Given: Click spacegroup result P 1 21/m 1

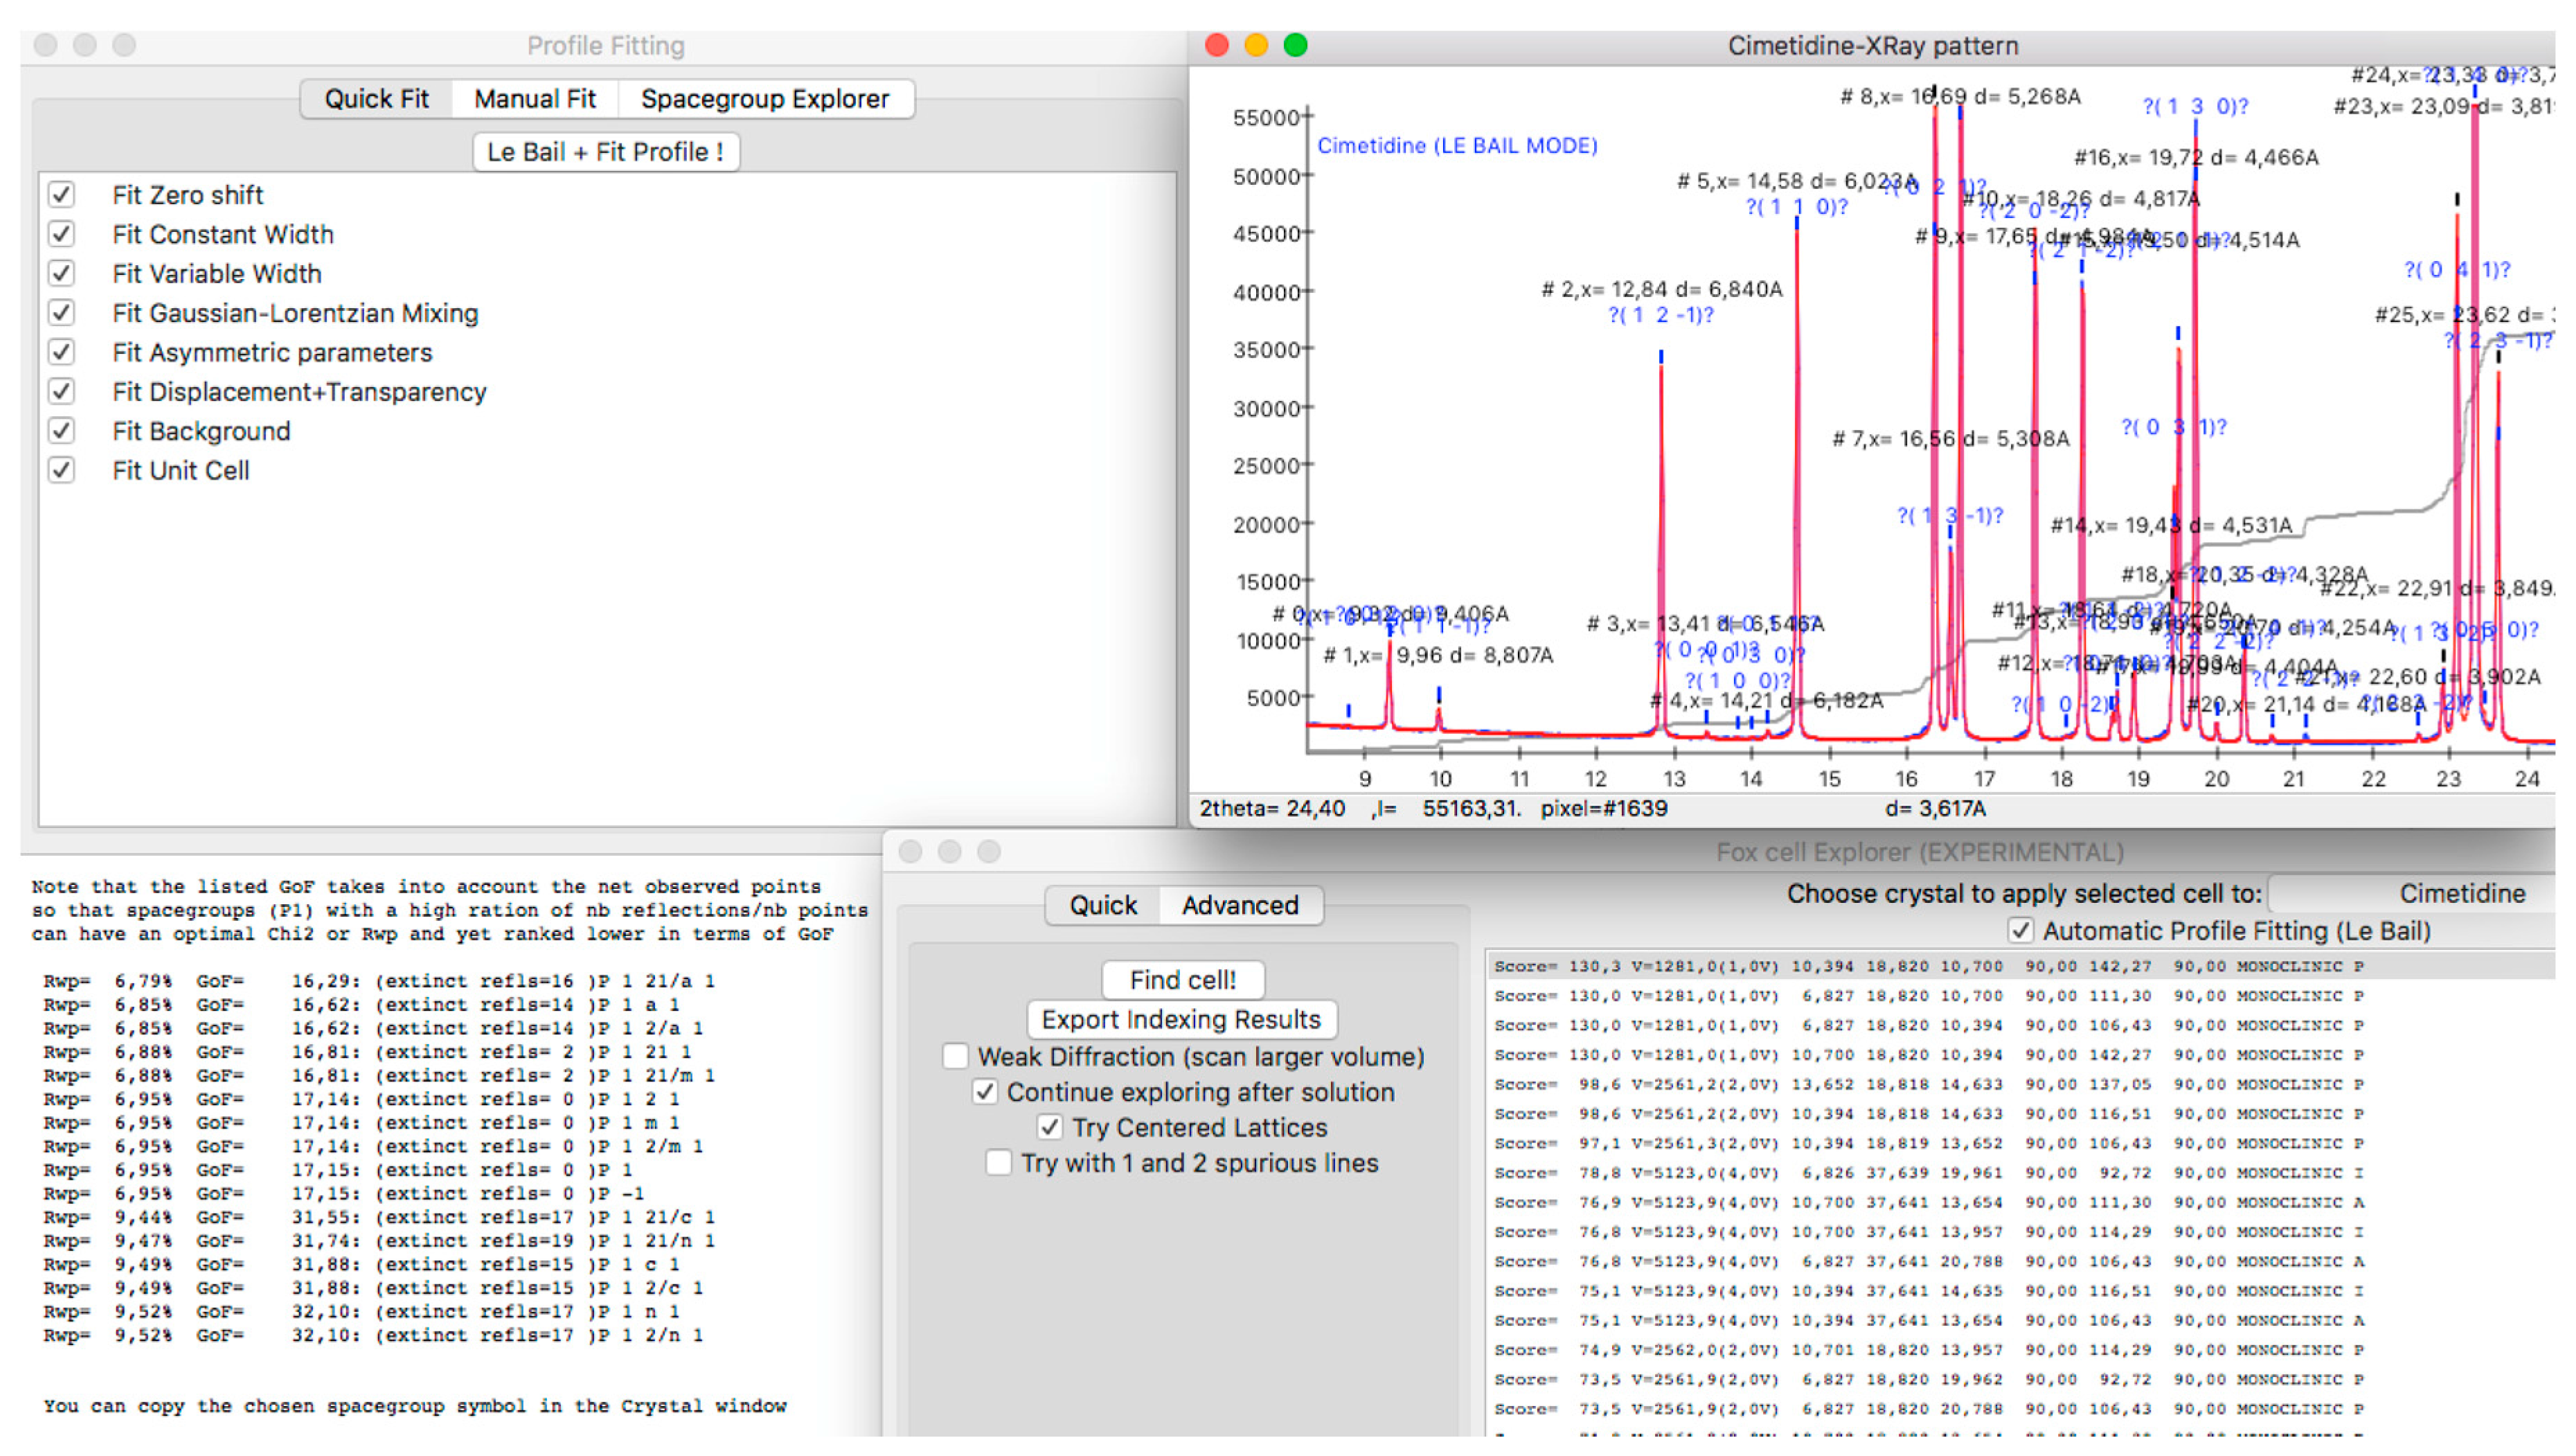Looking at the screenshot, I should click(x=380, y=1075).
